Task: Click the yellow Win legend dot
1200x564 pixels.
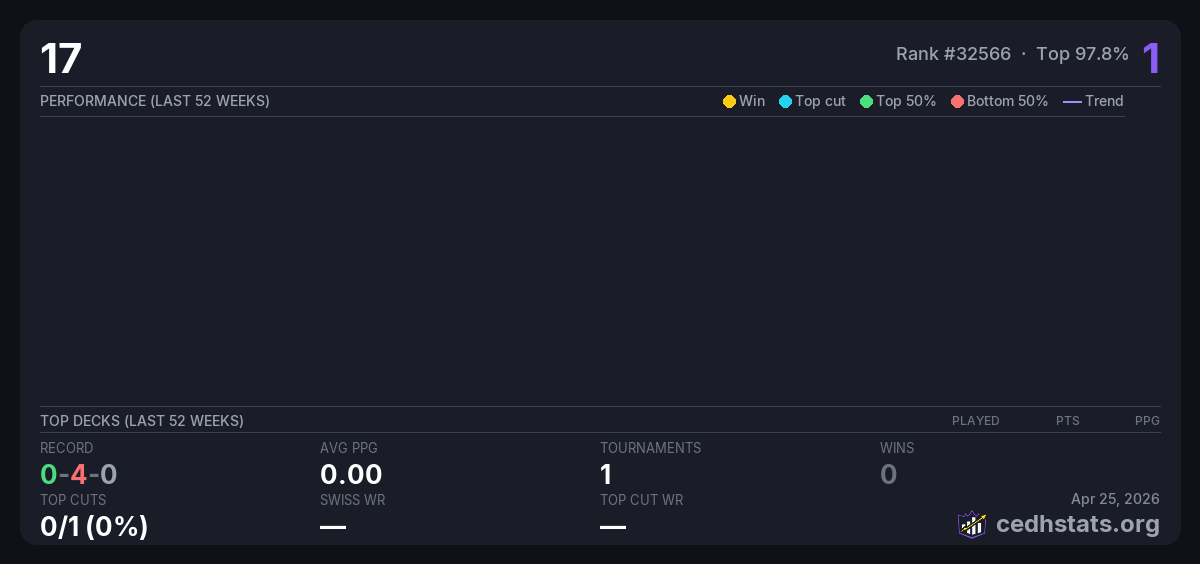Action: pyautogui.click(x=729, y=102)
